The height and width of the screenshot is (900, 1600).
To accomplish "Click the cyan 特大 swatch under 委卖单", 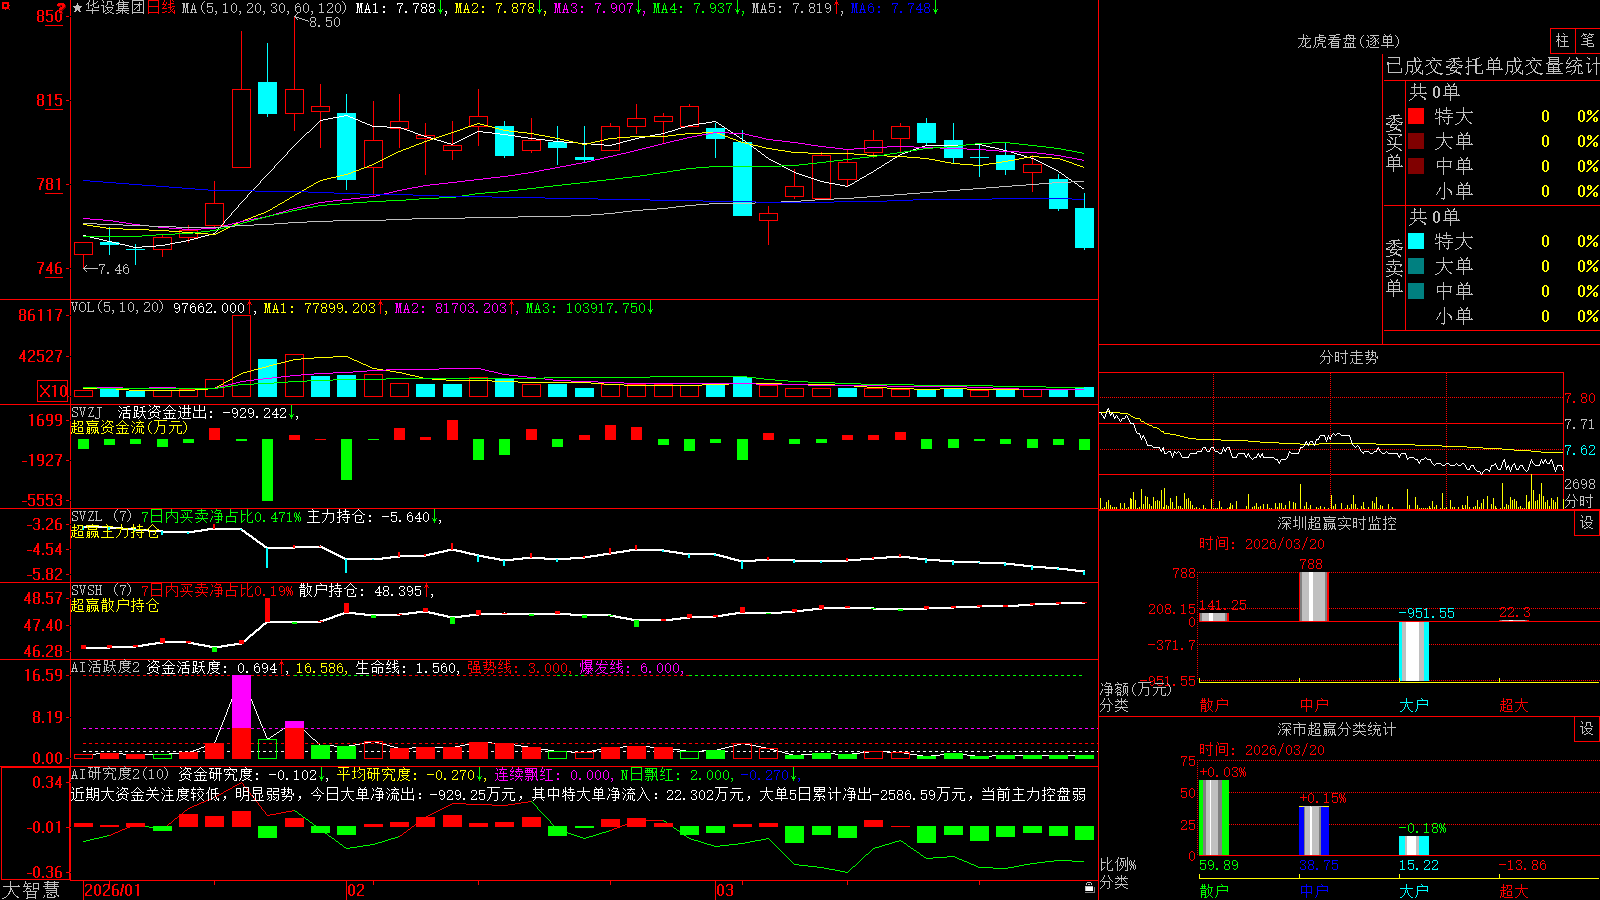I will (x=1416, y=241).
